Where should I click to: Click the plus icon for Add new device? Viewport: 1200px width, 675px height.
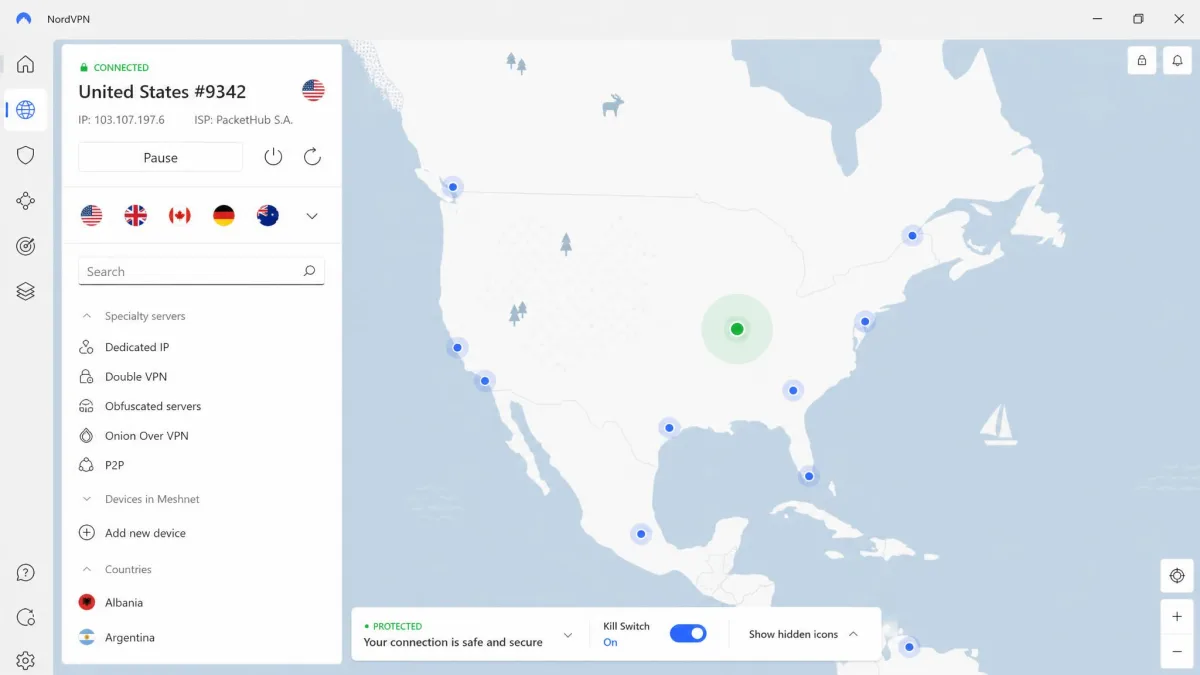(86, 533)
